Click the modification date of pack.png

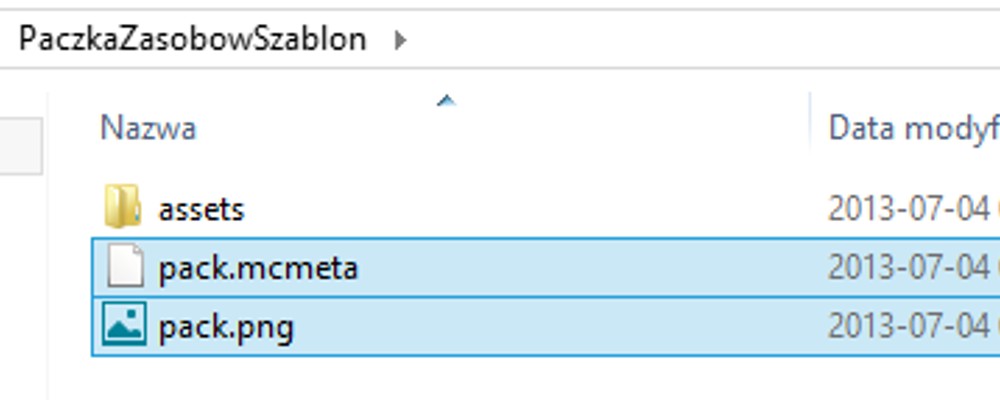[x=913, y=327]
